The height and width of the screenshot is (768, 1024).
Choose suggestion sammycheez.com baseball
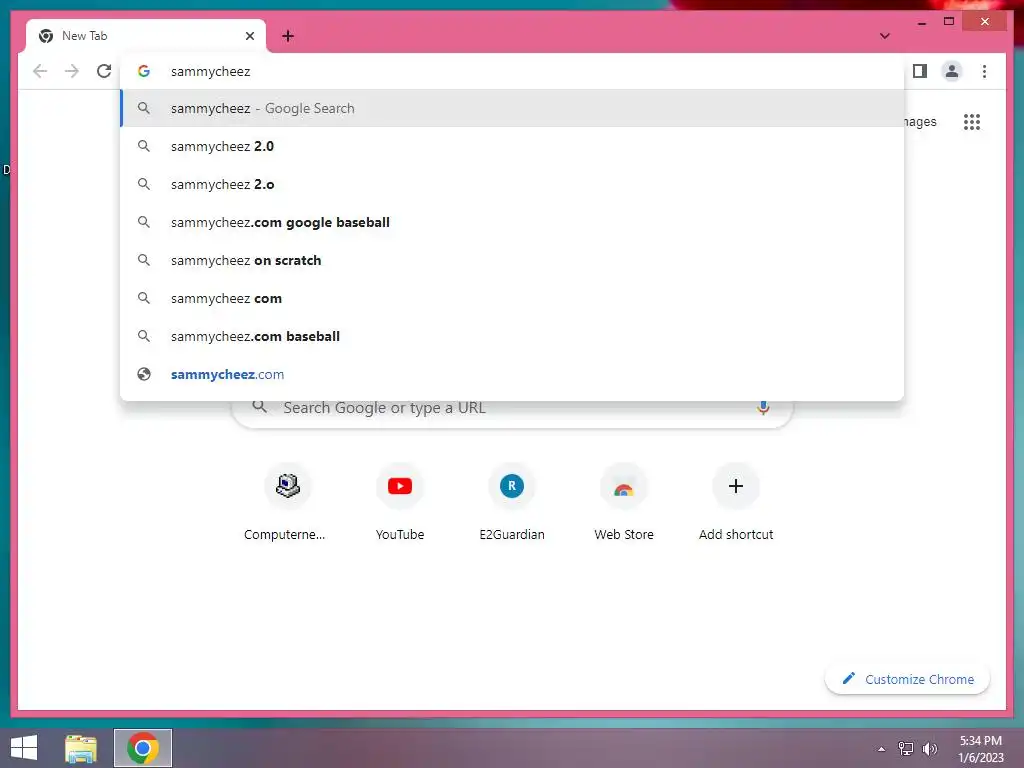512,336
